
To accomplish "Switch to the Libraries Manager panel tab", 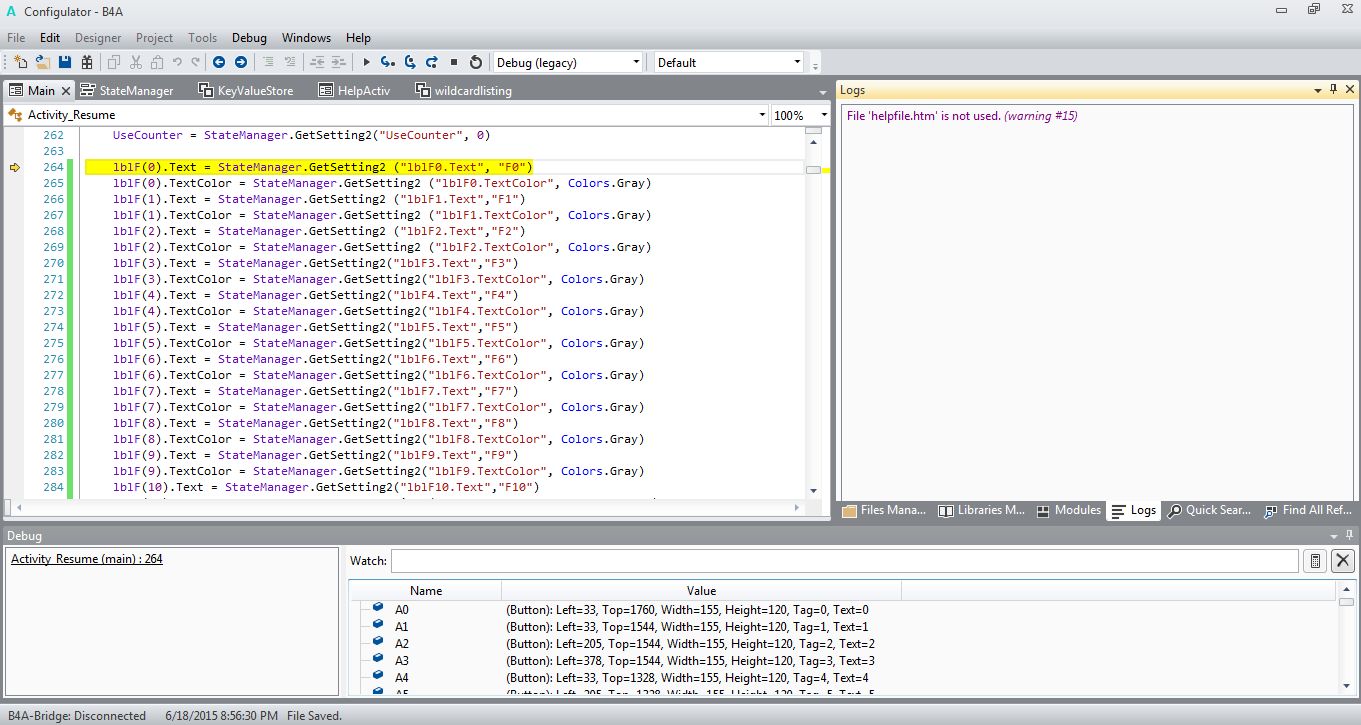I will click(982, 510).
